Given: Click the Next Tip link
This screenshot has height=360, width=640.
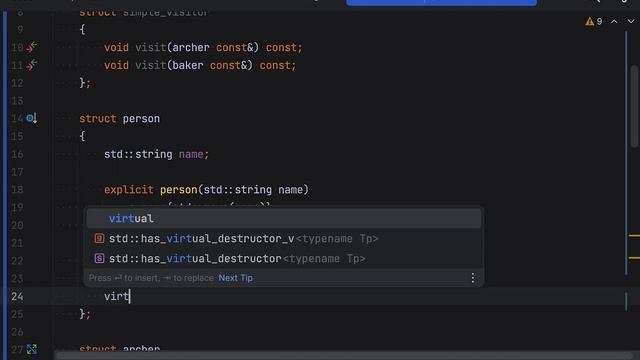Looking at the screenshot, I should point(236,278).
